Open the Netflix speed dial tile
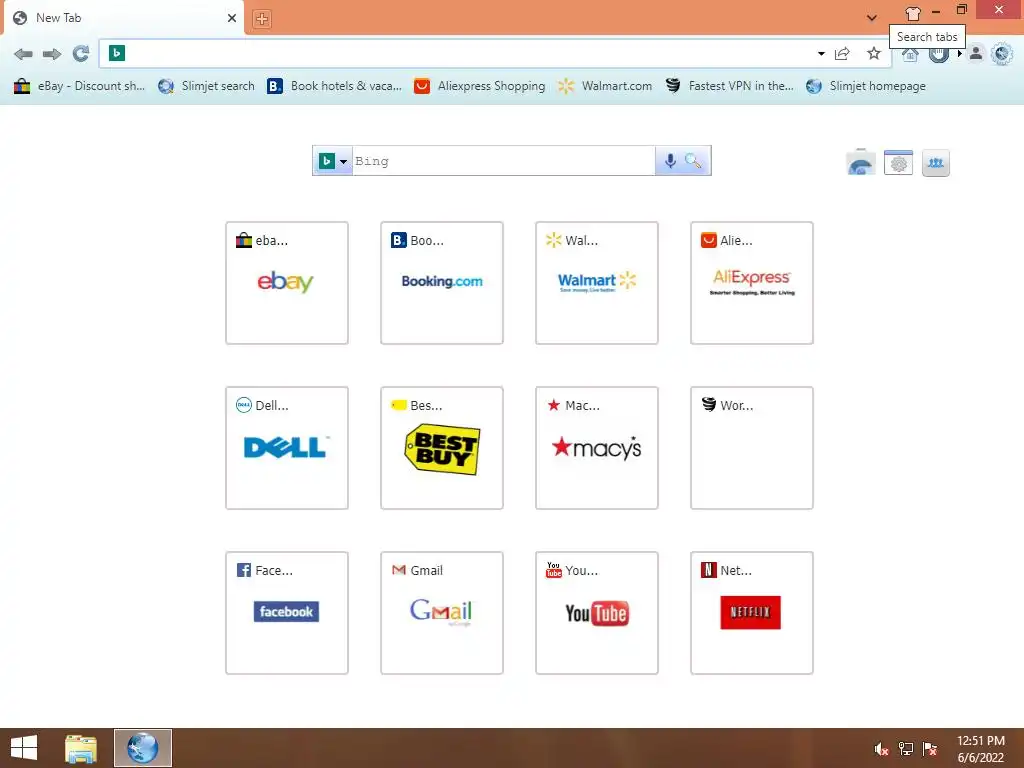 [x=752, y=613]
